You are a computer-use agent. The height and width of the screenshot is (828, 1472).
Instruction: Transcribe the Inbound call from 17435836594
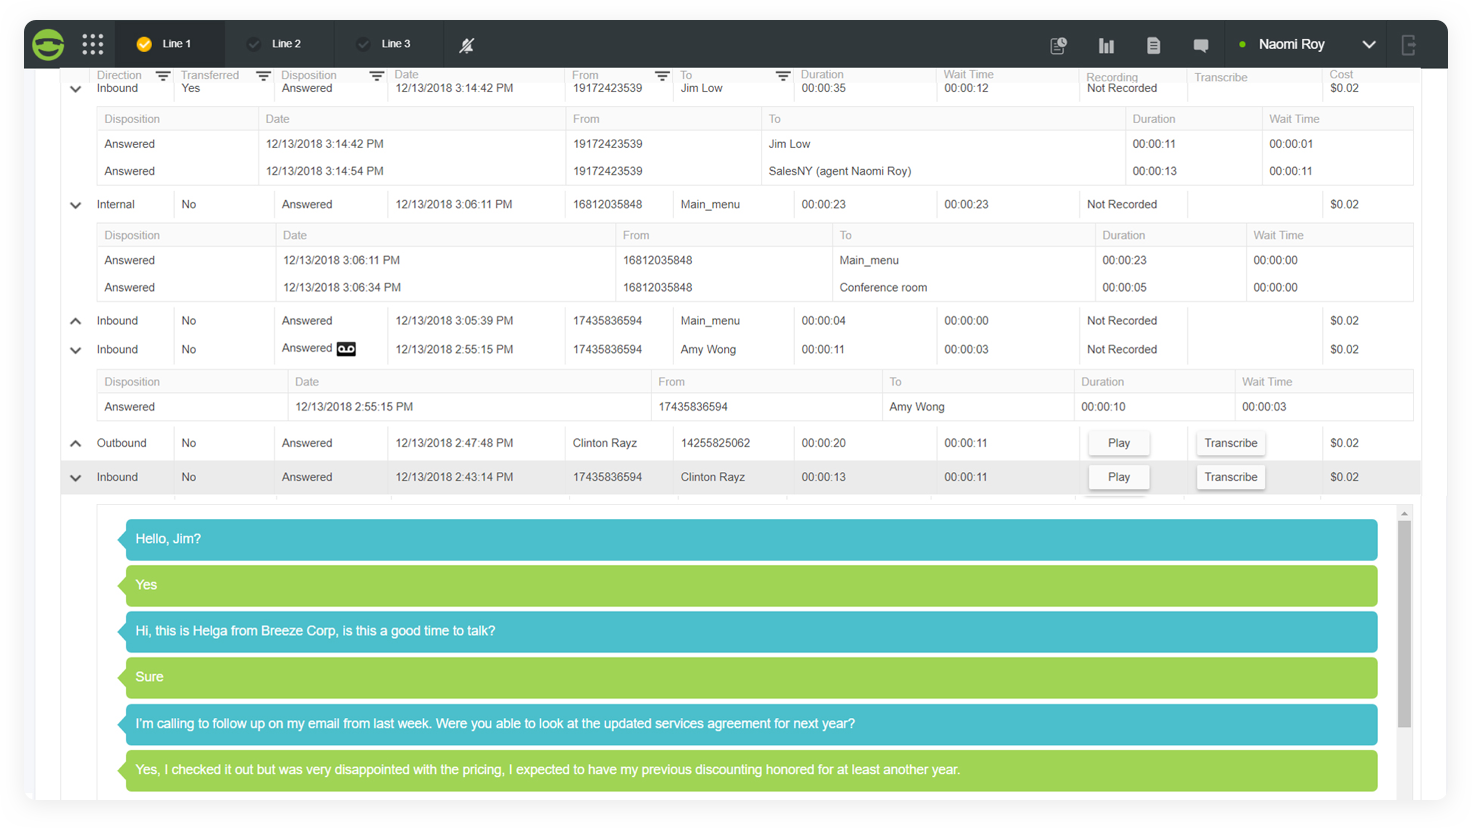tap(1230, 477)
